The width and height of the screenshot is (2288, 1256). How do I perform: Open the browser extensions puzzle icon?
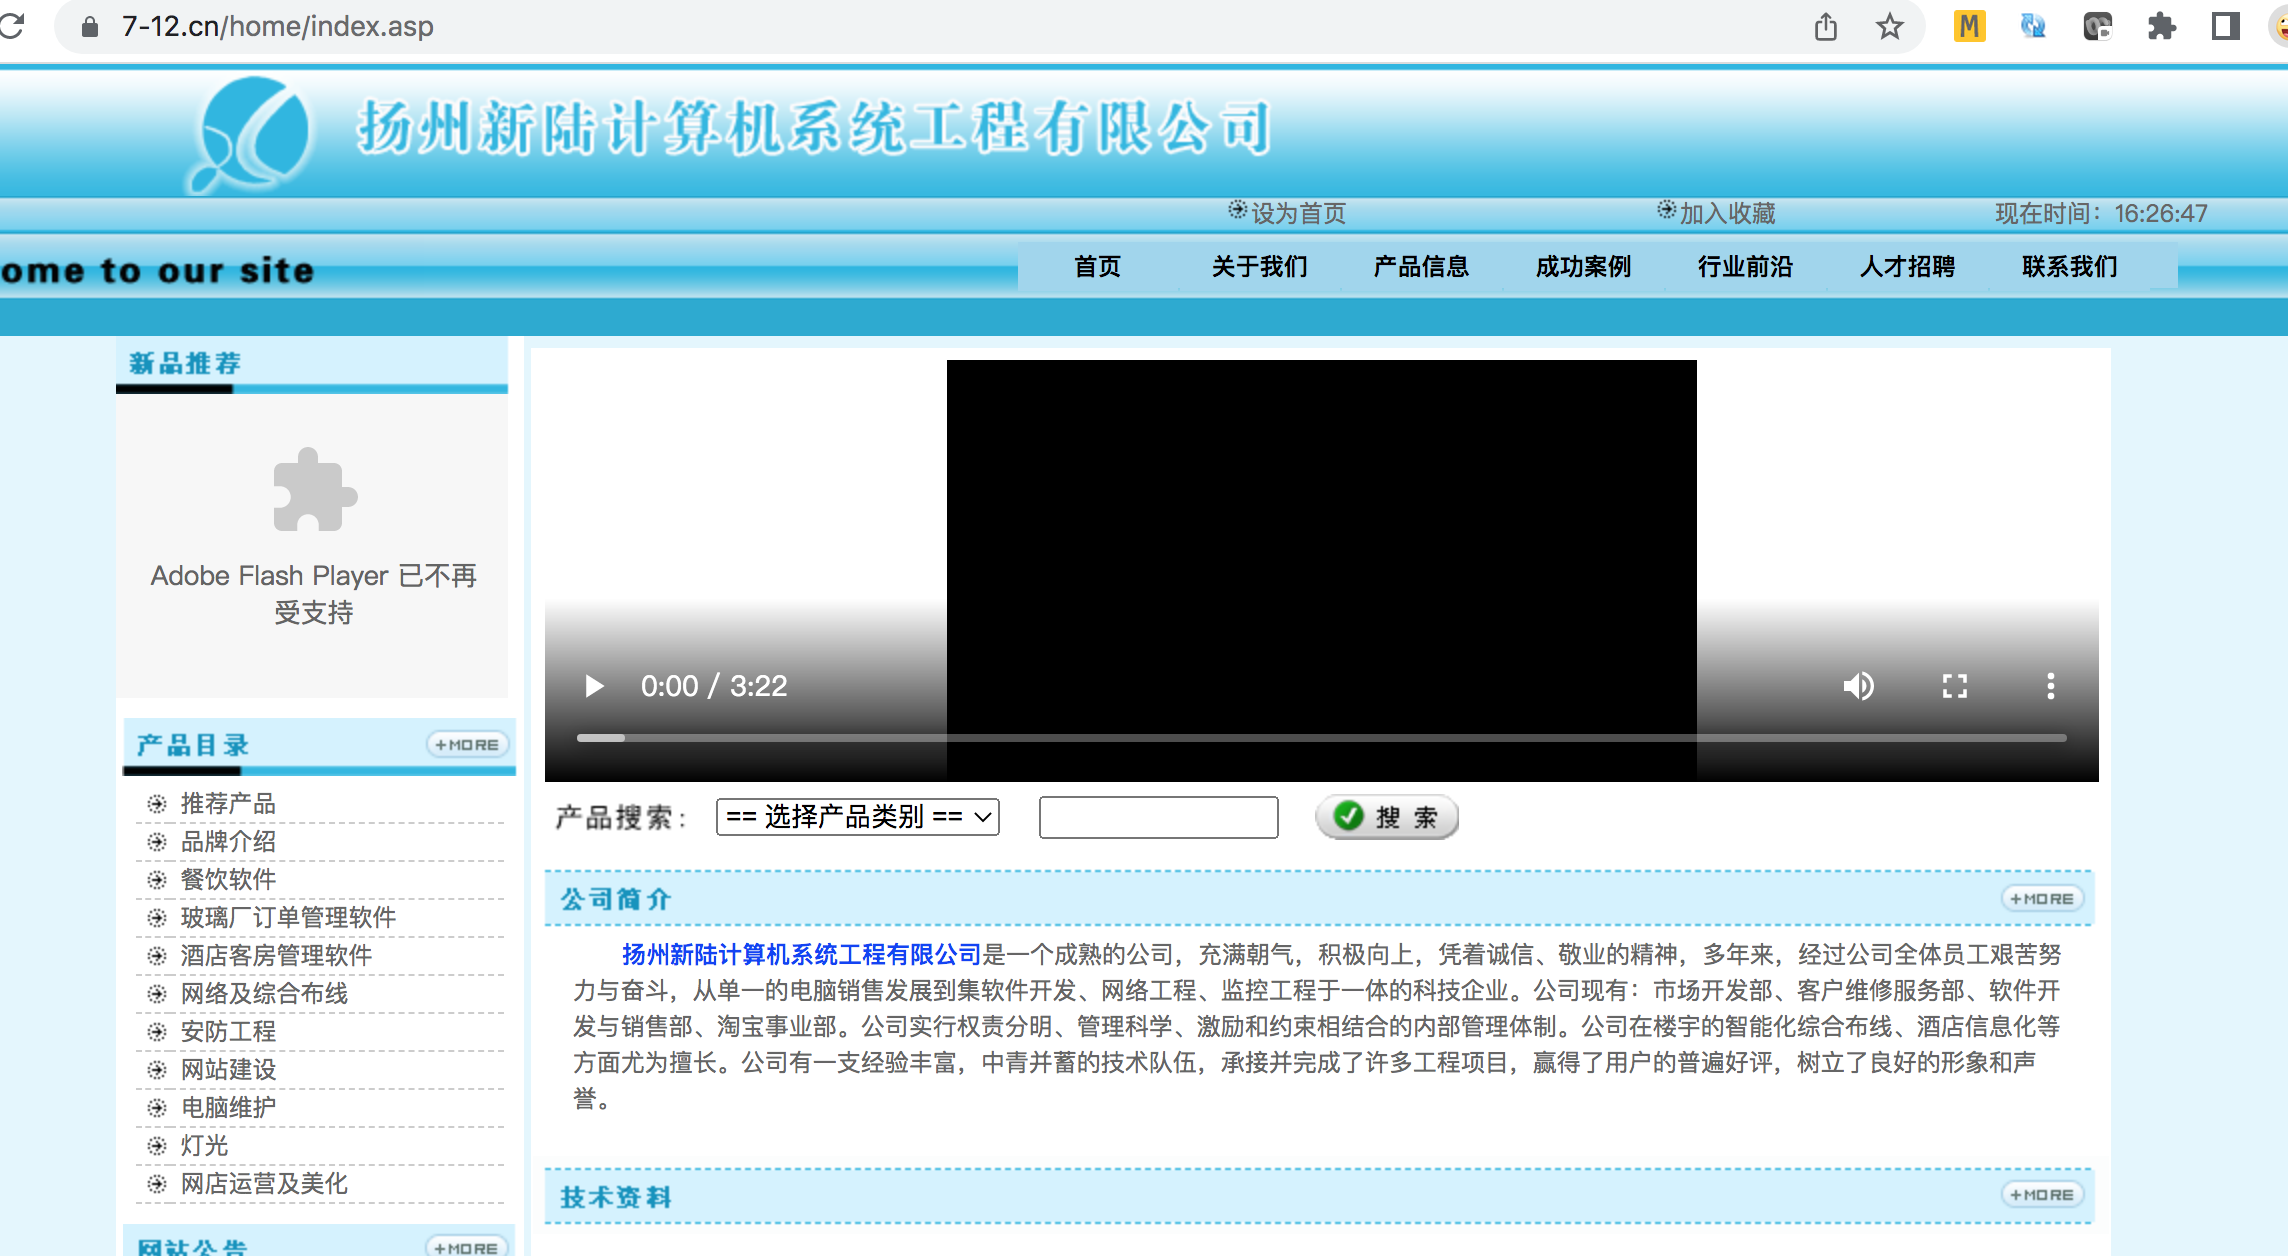2161,27
